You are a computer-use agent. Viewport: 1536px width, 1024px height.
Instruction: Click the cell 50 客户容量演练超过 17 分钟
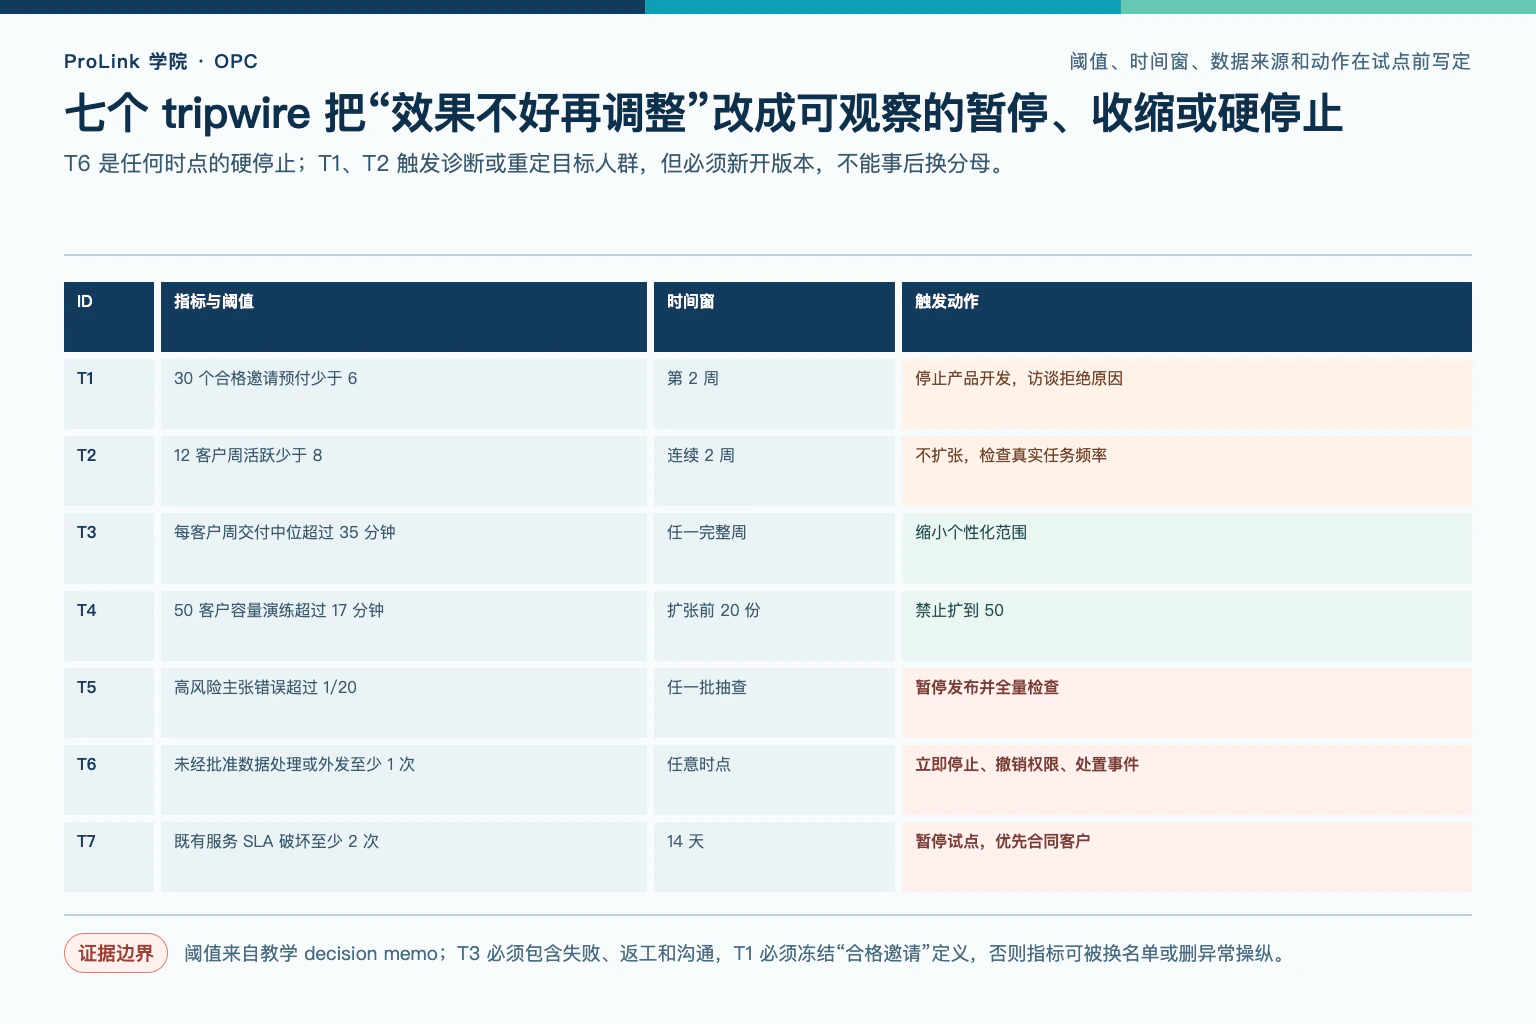click(404, 626)
